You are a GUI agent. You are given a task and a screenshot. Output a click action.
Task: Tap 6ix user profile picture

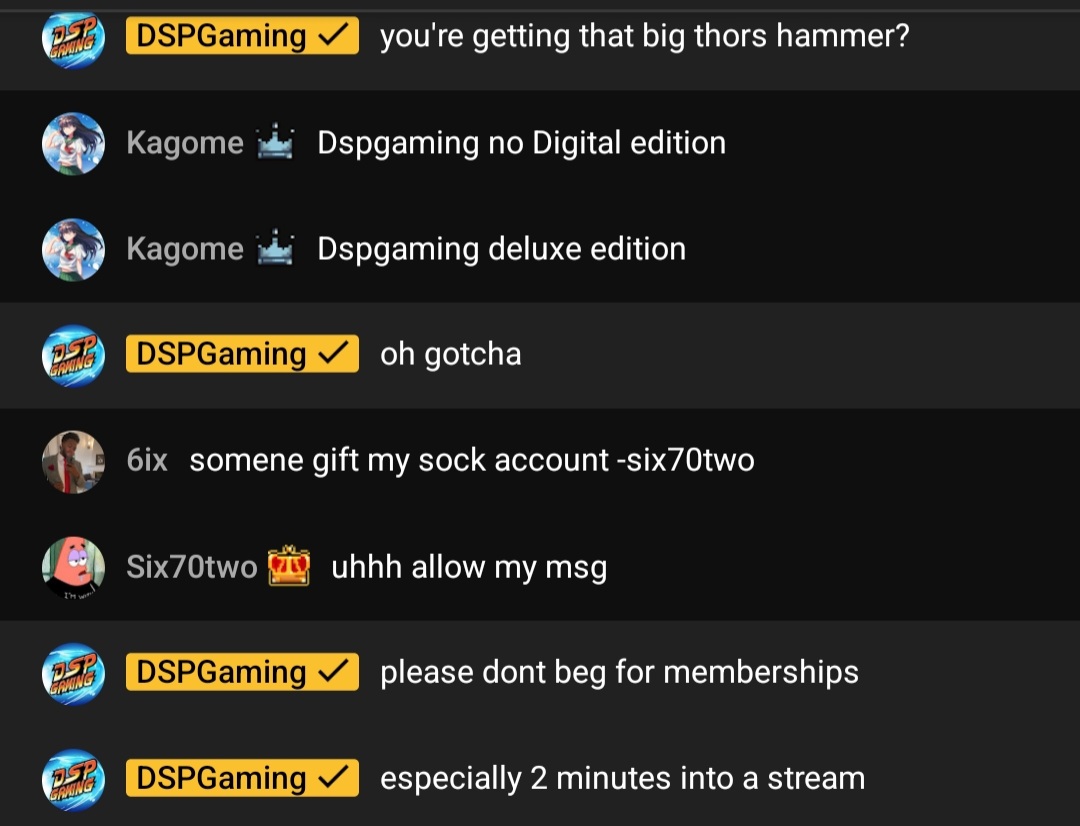[x=73, y=462]
